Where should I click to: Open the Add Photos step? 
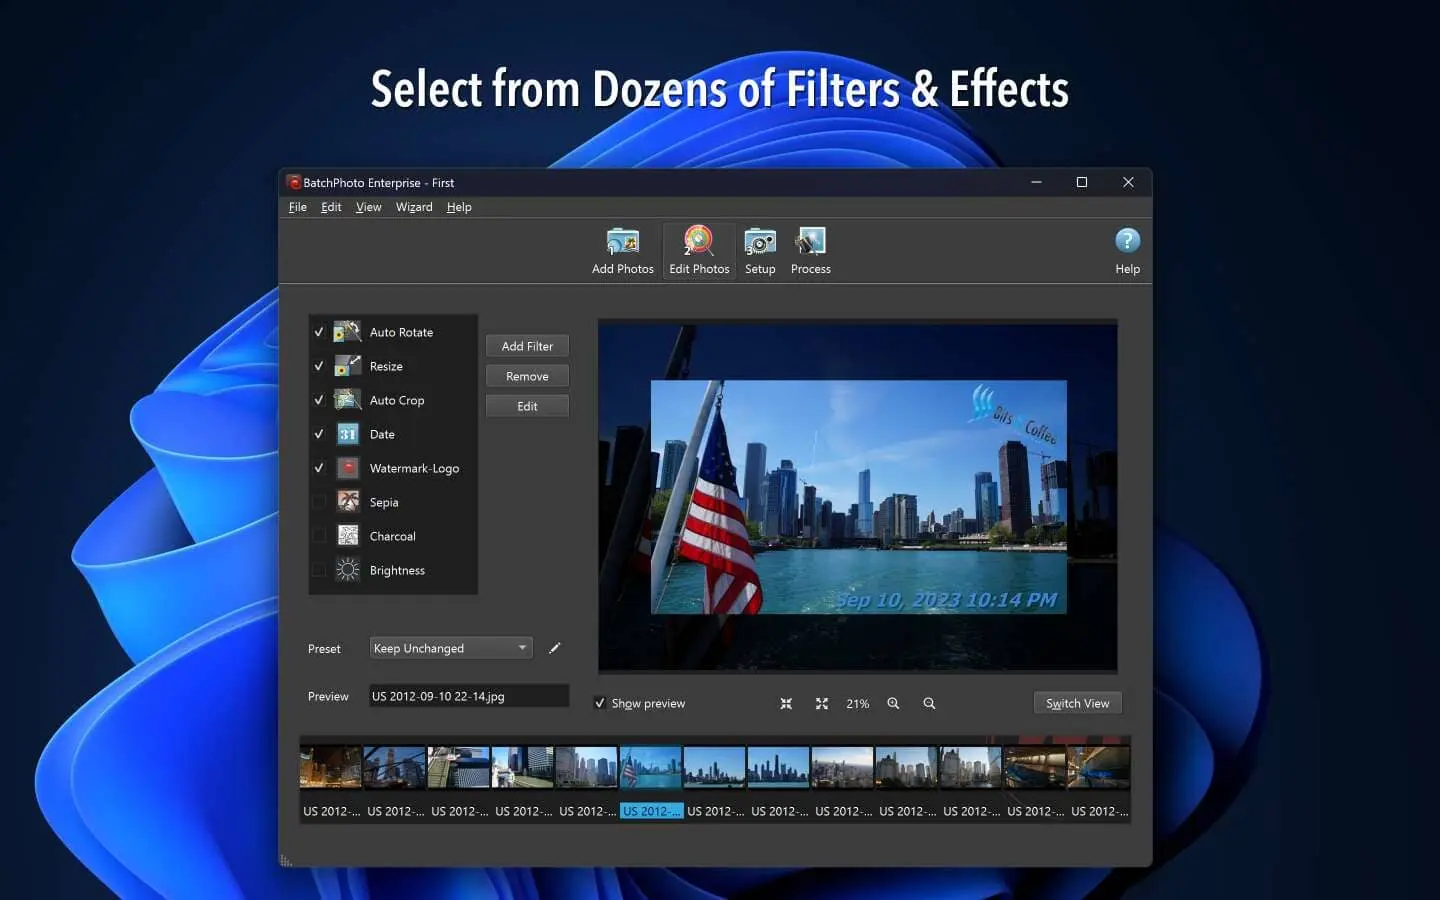coord(622,251)
